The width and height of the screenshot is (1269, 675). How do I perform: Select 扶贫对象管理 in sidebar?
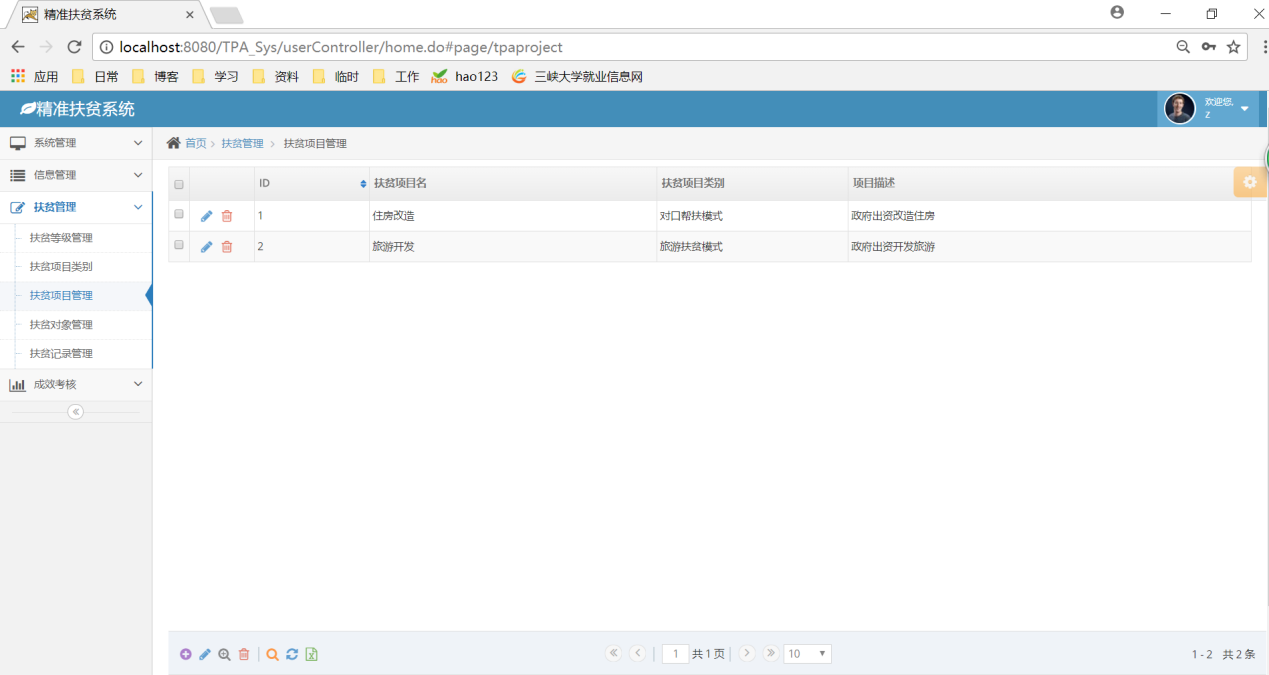61,325
